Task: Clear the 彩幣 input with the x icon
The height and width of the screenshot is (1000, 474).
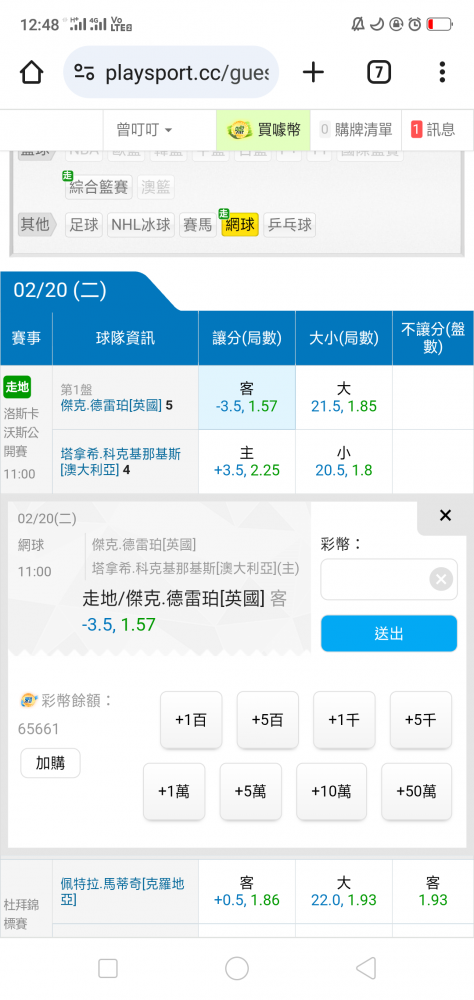Action: pos(440,579)
